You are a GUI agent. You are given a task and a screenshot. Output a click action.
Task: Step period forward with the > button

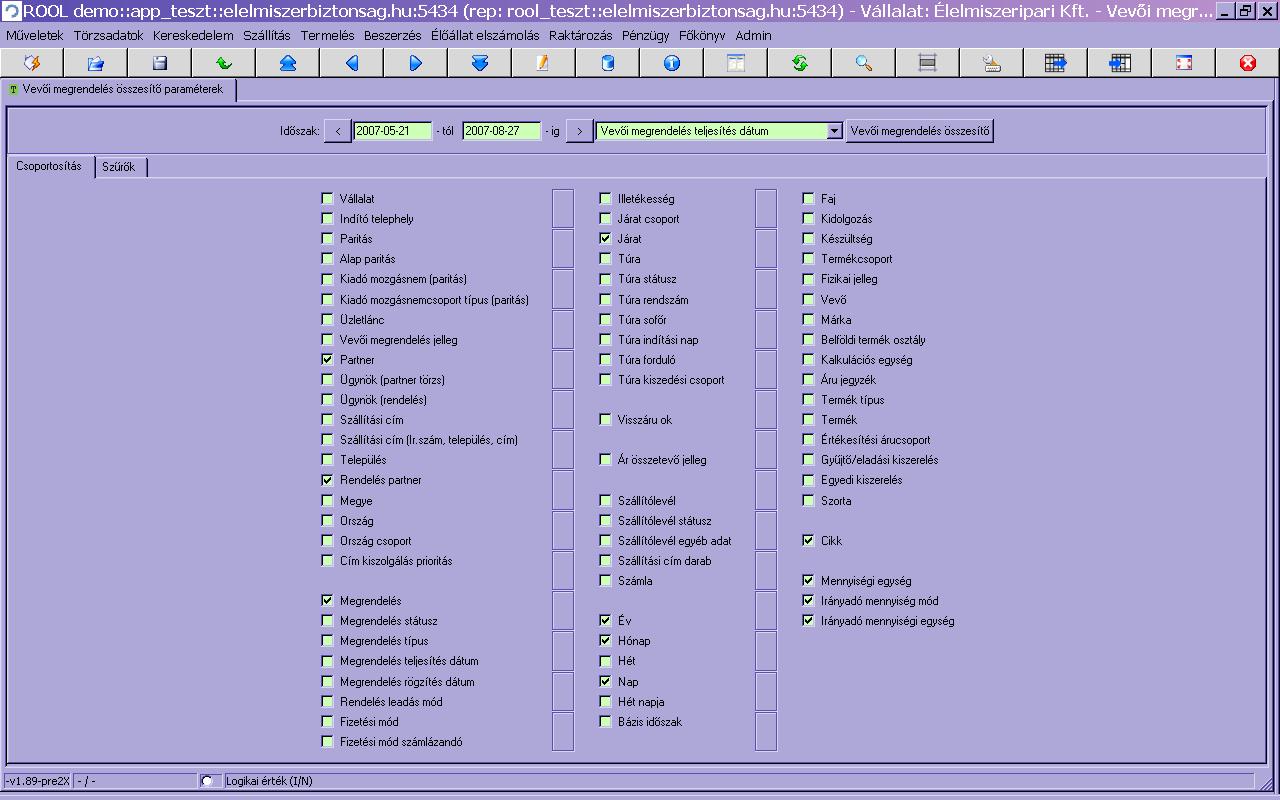click(x=580, y=131)
